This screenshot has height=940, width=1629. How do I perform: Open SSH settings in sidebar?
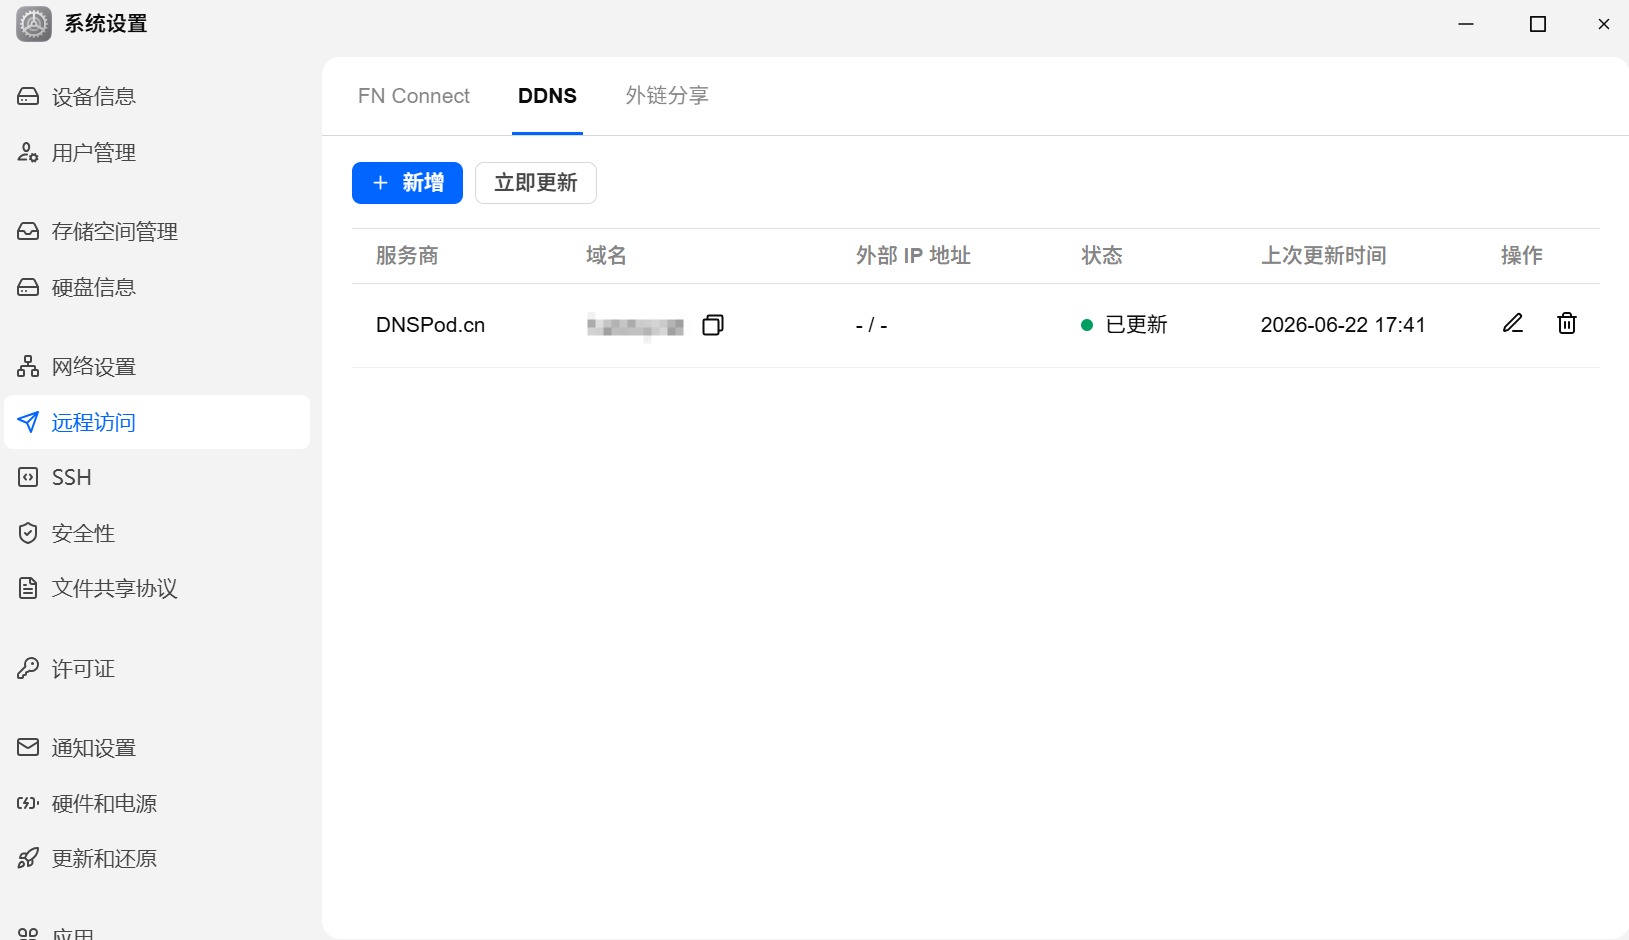157,477
